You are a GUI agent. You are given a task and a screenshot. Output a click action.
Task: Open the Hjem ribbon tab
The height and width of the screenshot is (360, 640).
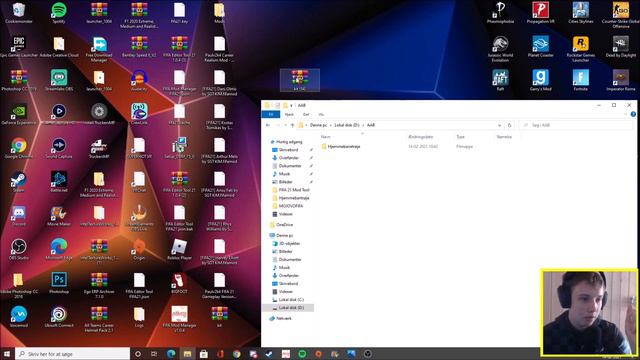coord(289,114)
